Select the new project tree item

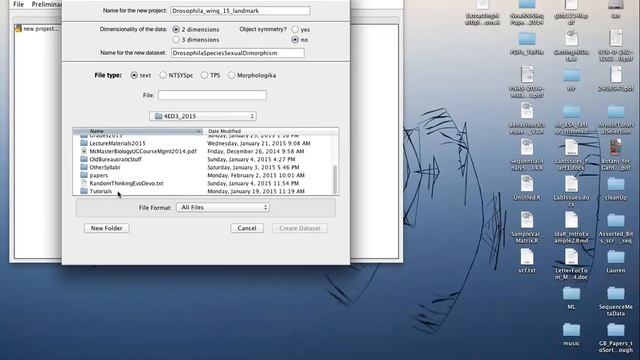coord(37,29)
